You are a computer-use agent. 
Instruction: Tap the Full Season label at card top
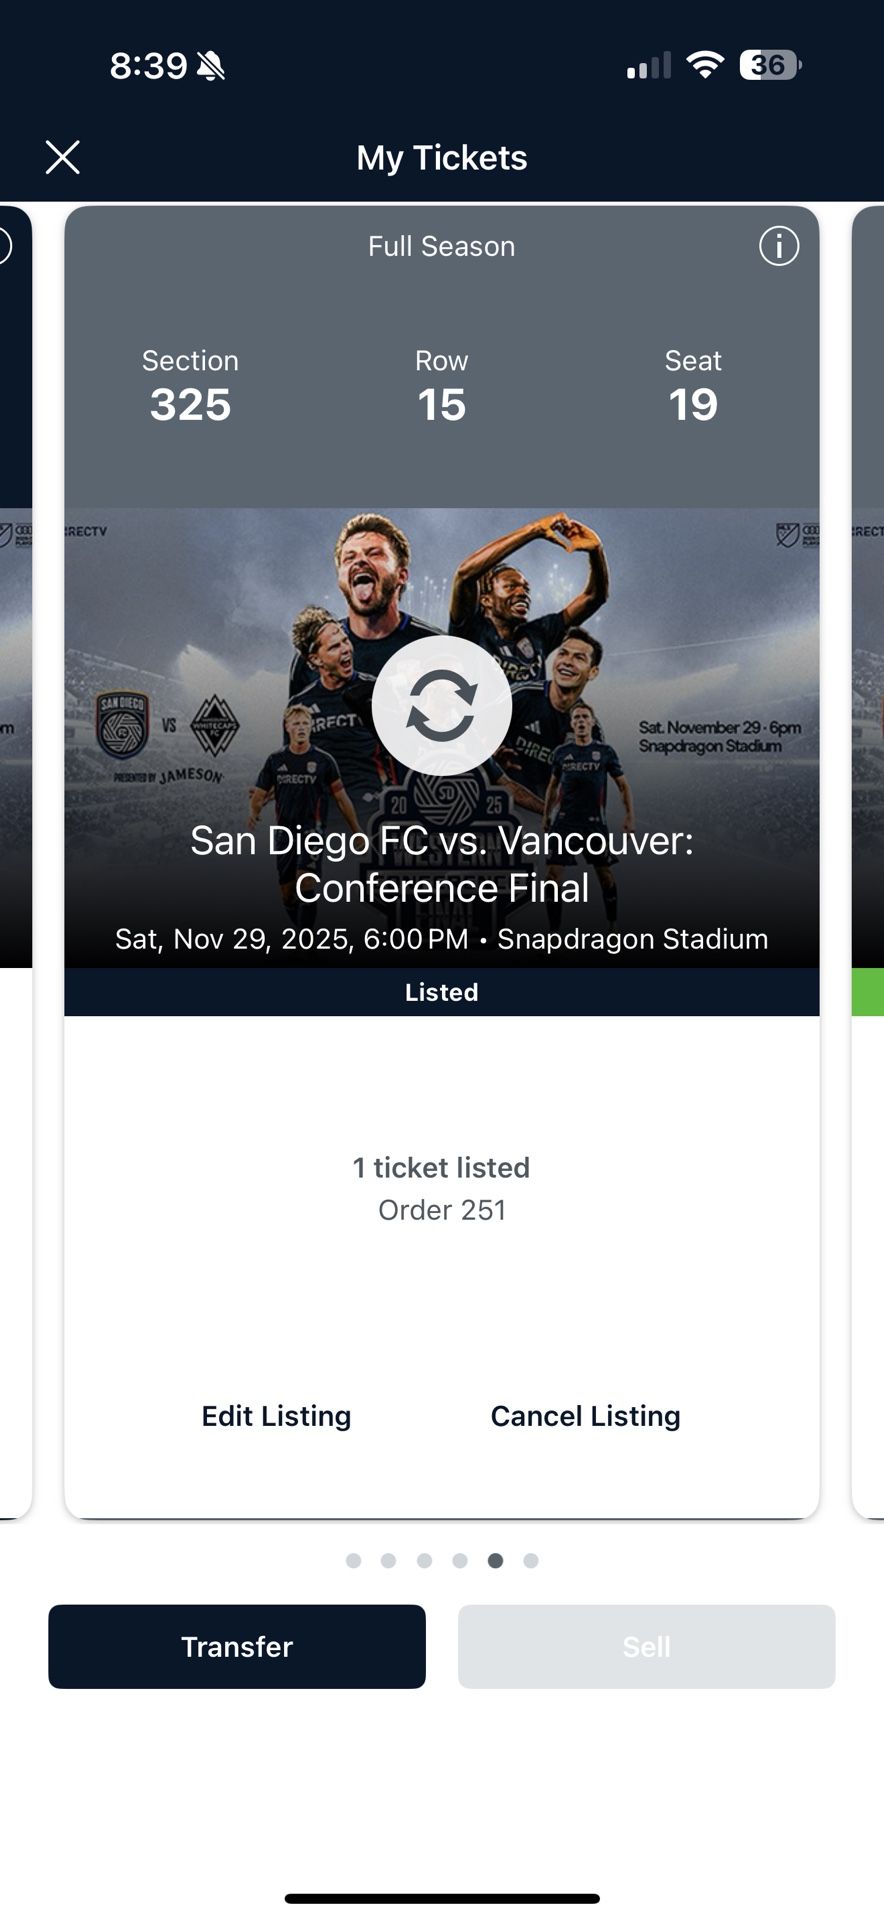[x=441, y=246]
